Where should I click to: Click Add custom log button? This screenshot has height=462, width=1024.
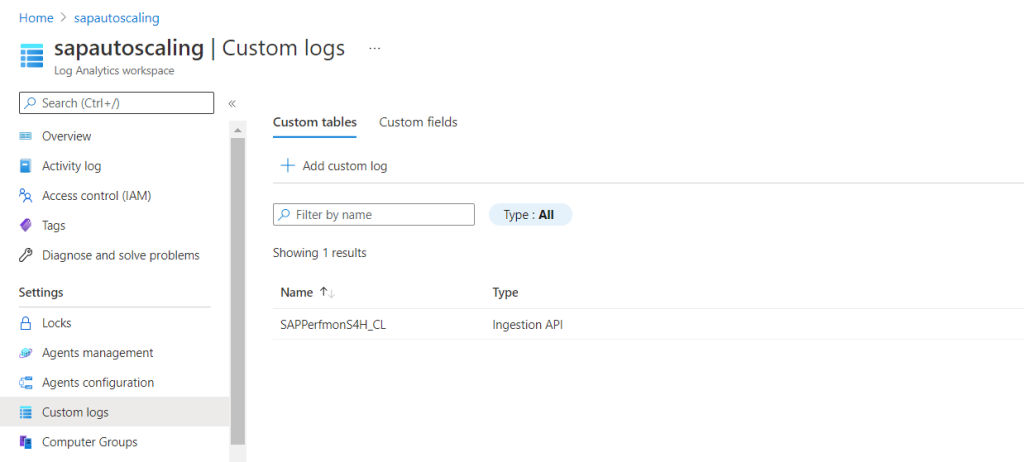(334, 166)
